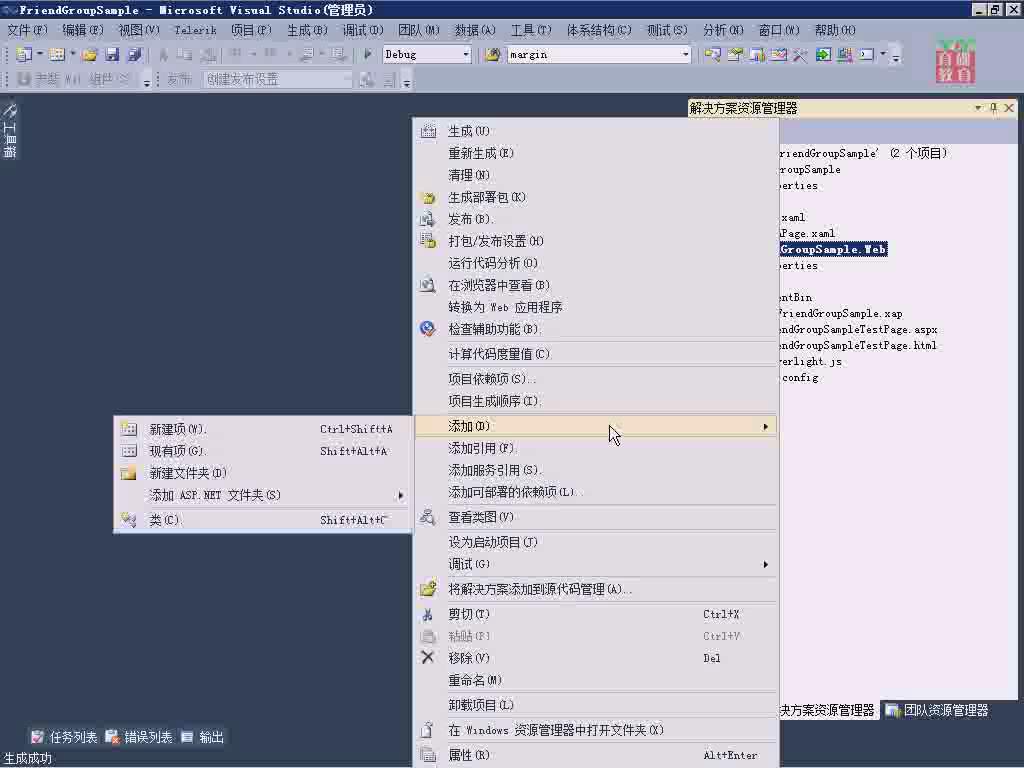
Task: Click the Add New Item toolbar icon
Action: pos(57,55)
